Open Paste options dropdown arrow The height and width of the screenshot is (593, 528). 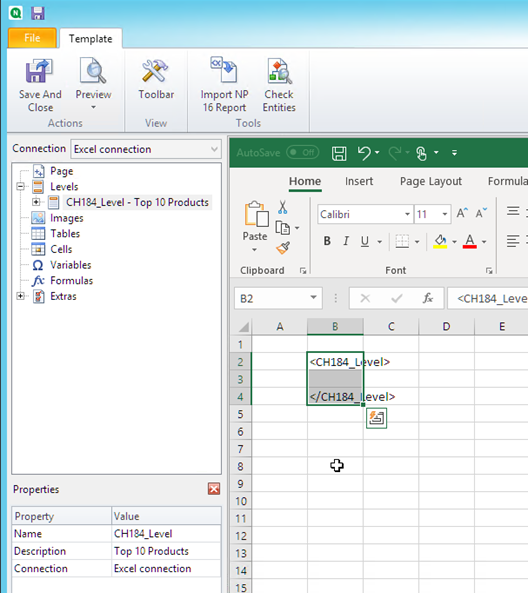click(255, 250)
